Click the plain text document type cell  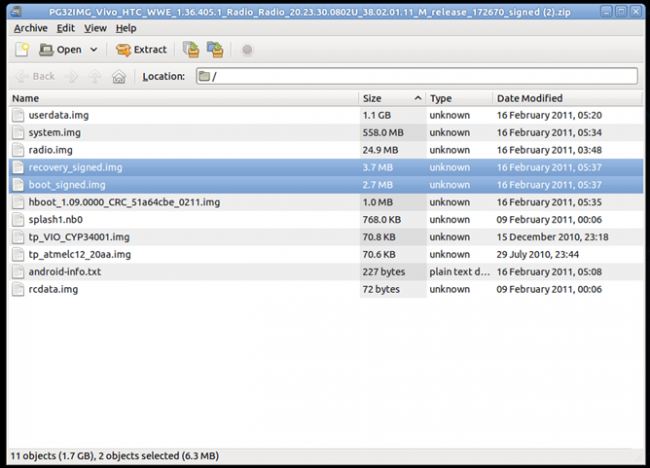(x=459, y=272)
